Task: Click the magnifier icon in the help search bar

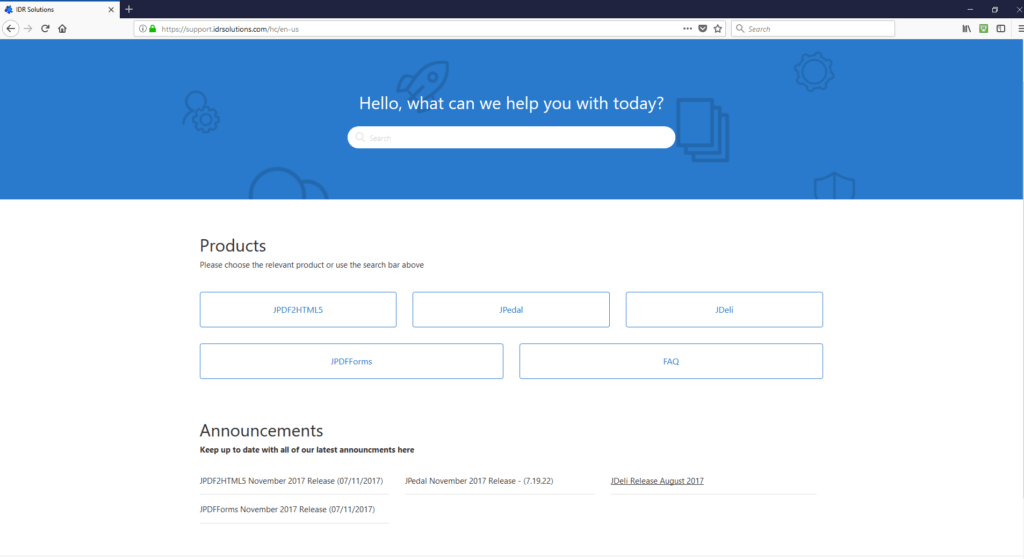Action: (x=360, y=138)
